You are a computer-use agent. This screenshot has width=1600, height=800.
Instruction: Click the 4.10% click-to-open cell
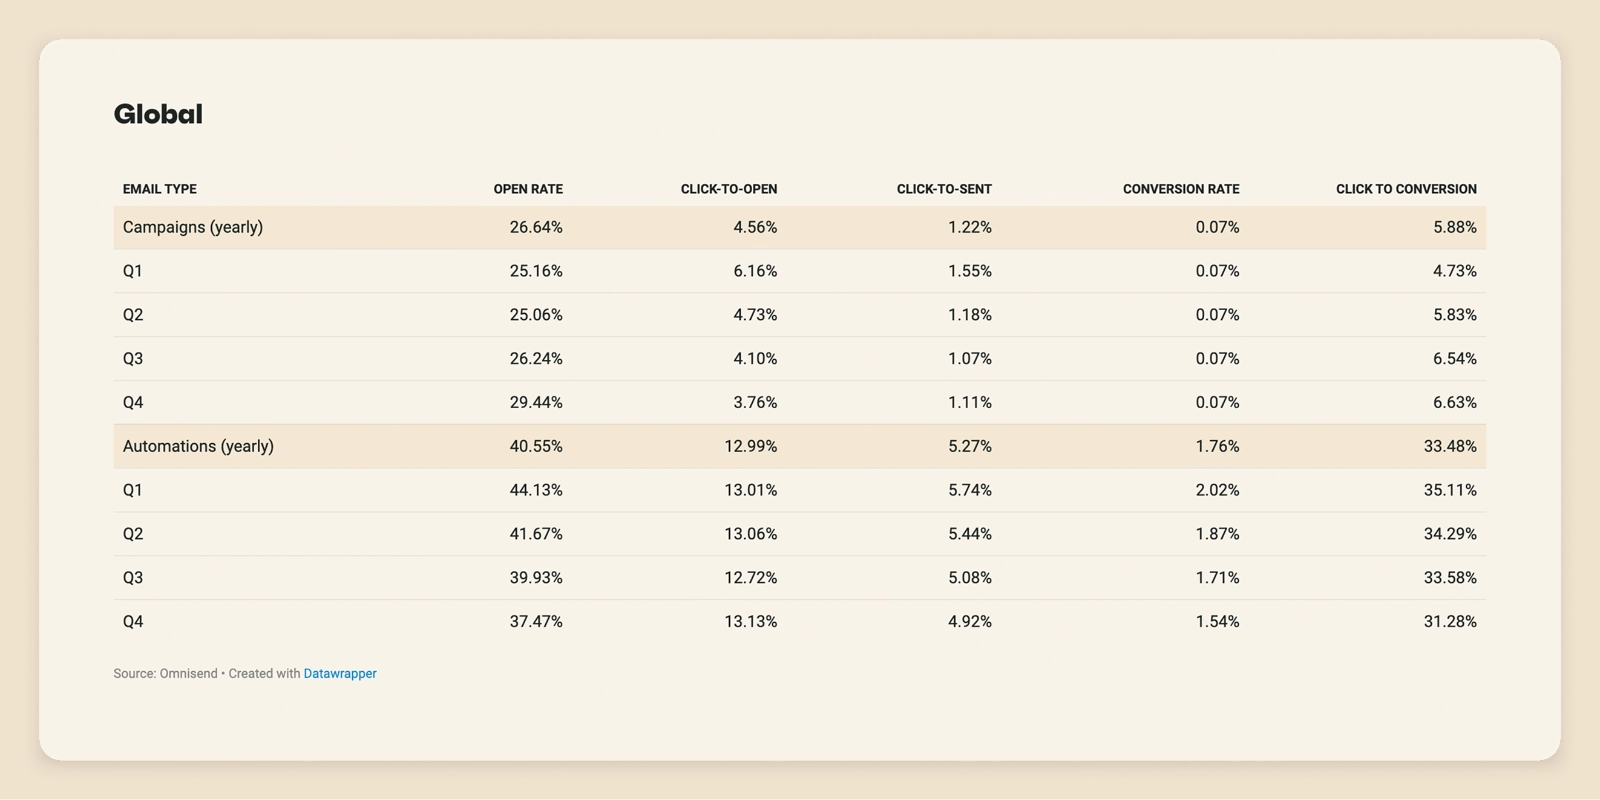coord(755,359)
